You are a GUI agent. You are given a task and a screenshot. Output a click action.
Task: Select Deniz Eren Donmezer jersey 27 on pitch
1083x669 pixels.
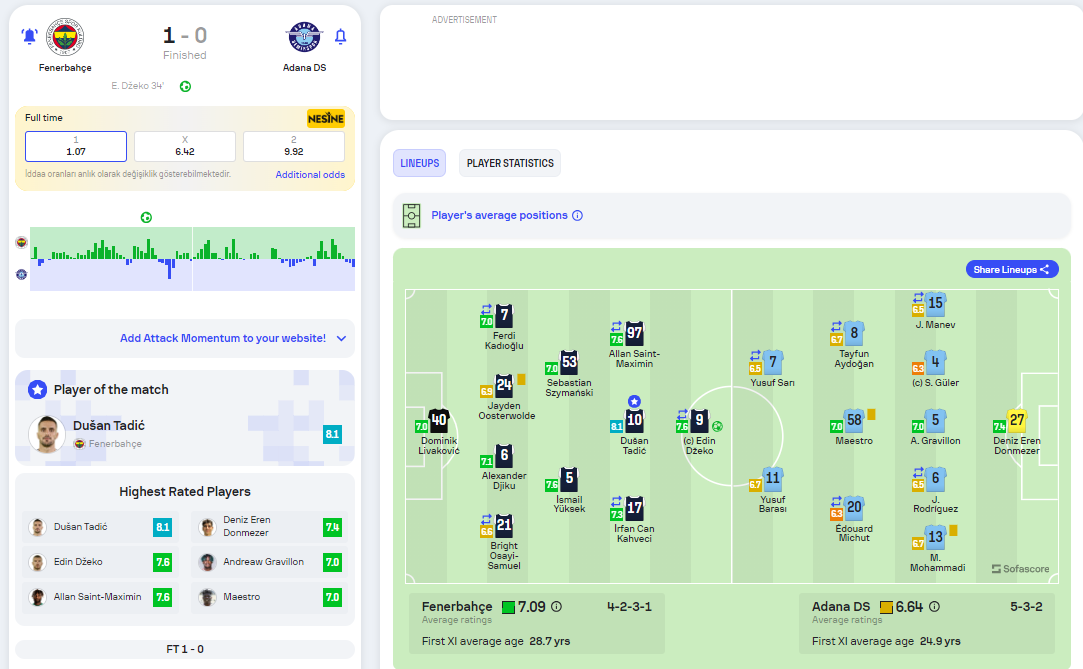coord(1017,420)
